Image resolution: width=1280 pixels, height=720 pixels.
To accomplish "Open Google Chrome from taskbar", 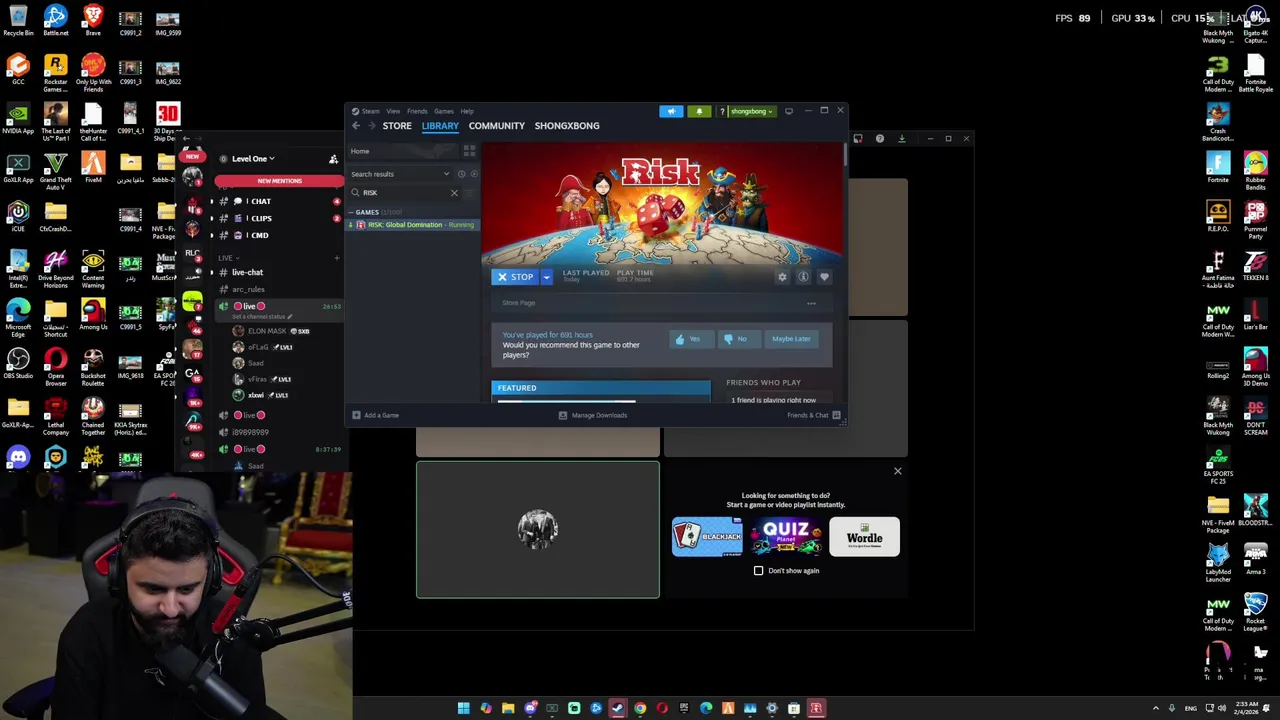I will 640,709.
